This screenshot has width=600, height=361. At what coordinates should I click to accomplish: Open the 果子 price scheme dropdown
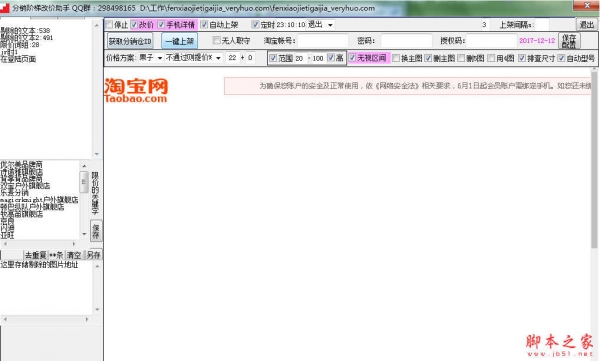tap(160, 58)
